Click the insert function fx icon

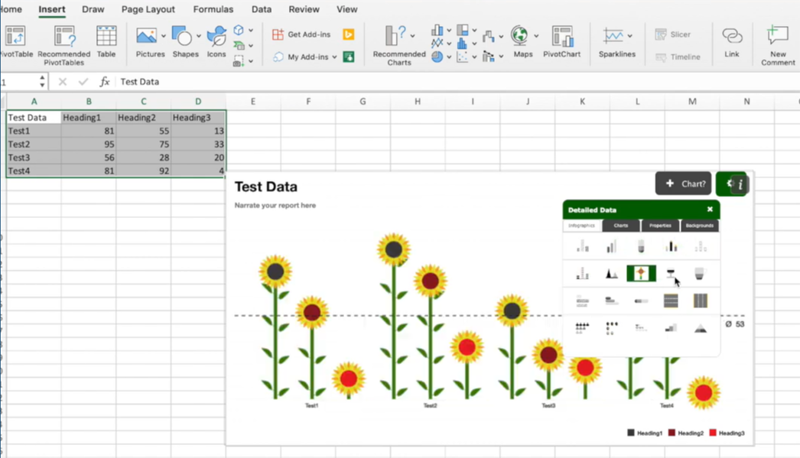pyautogui.click(x=104, y=82)
